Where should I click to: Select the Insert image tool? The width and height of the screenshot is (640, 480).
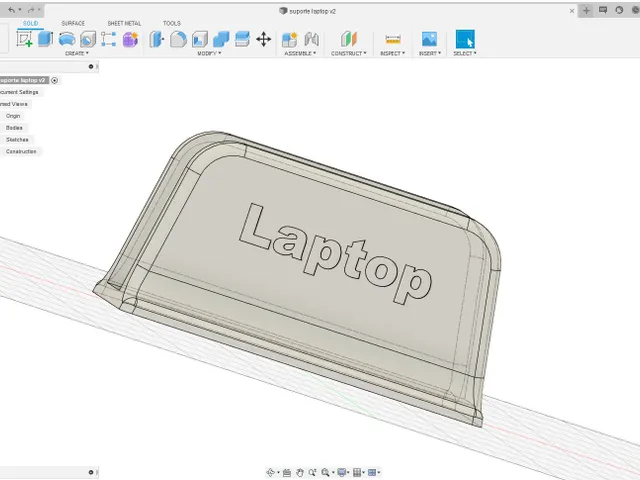[x=429, y=39]
